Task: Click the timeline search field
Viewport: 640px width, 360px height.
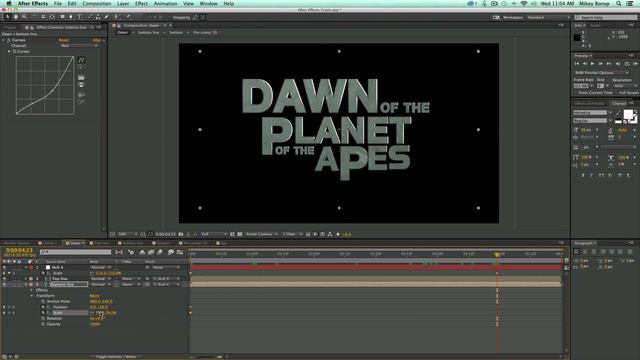Action: 76,252
